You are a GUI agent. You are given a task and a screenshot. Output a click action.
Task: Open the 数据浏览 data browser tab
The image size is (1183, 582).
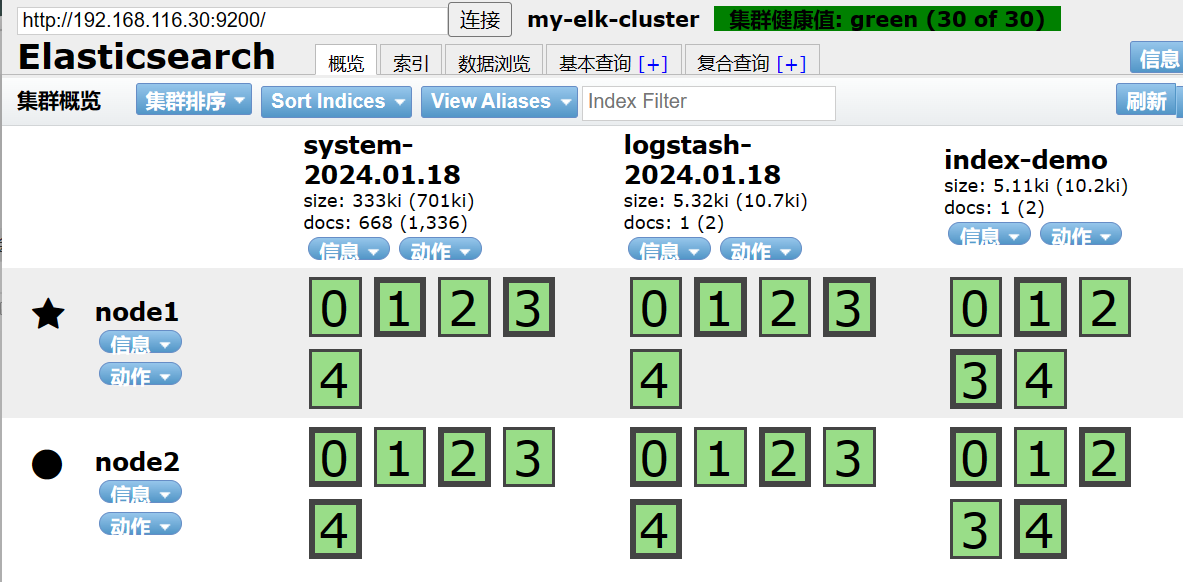point(494,61)
